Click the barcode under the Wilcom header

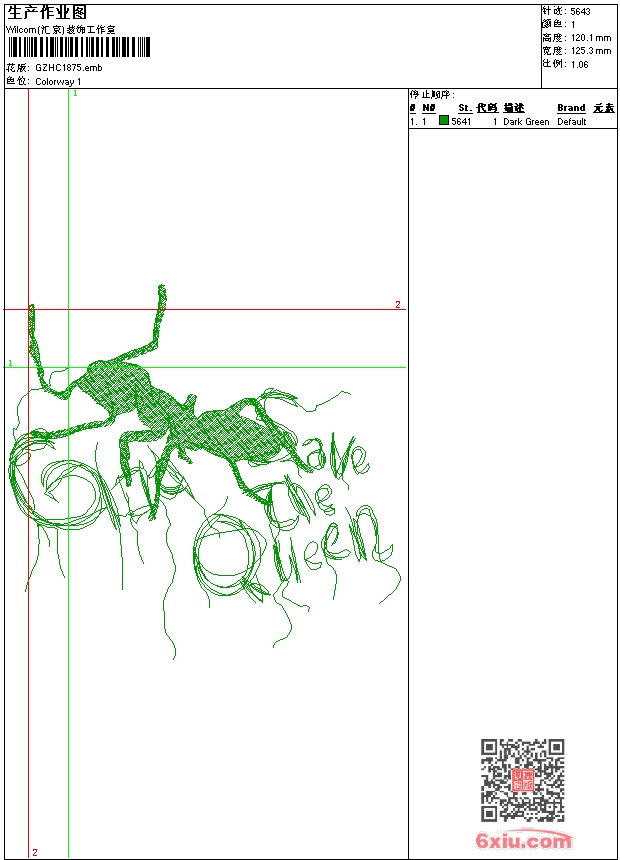79,47
